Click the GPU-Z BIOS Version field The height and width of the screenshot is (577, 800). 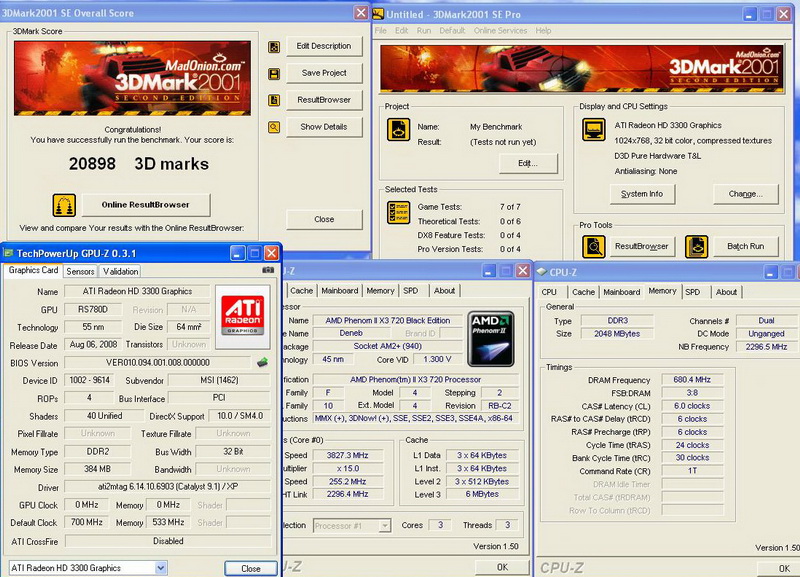(x=158, y=363)
